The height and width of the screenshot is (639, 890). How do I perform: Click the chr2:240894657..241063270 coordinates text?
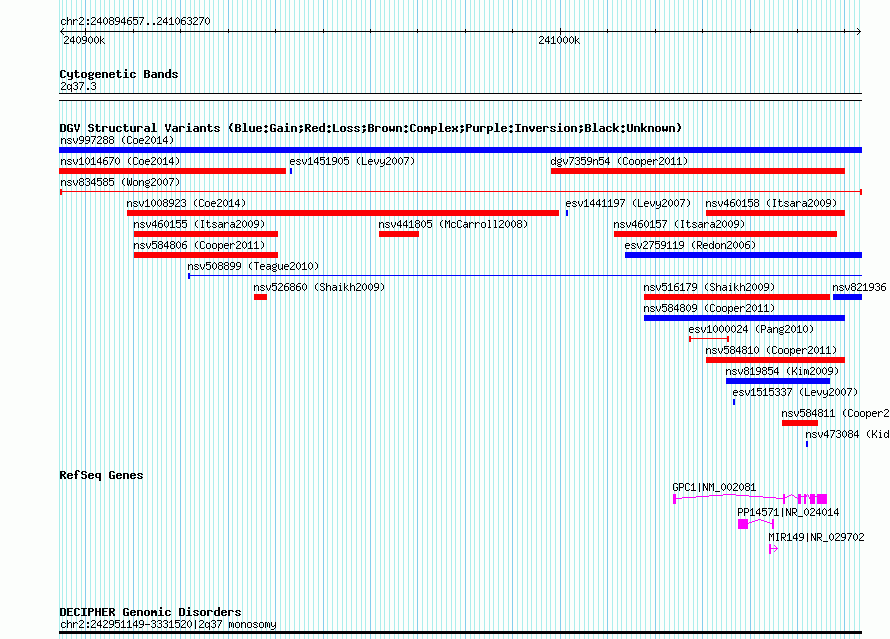point(135,21)
